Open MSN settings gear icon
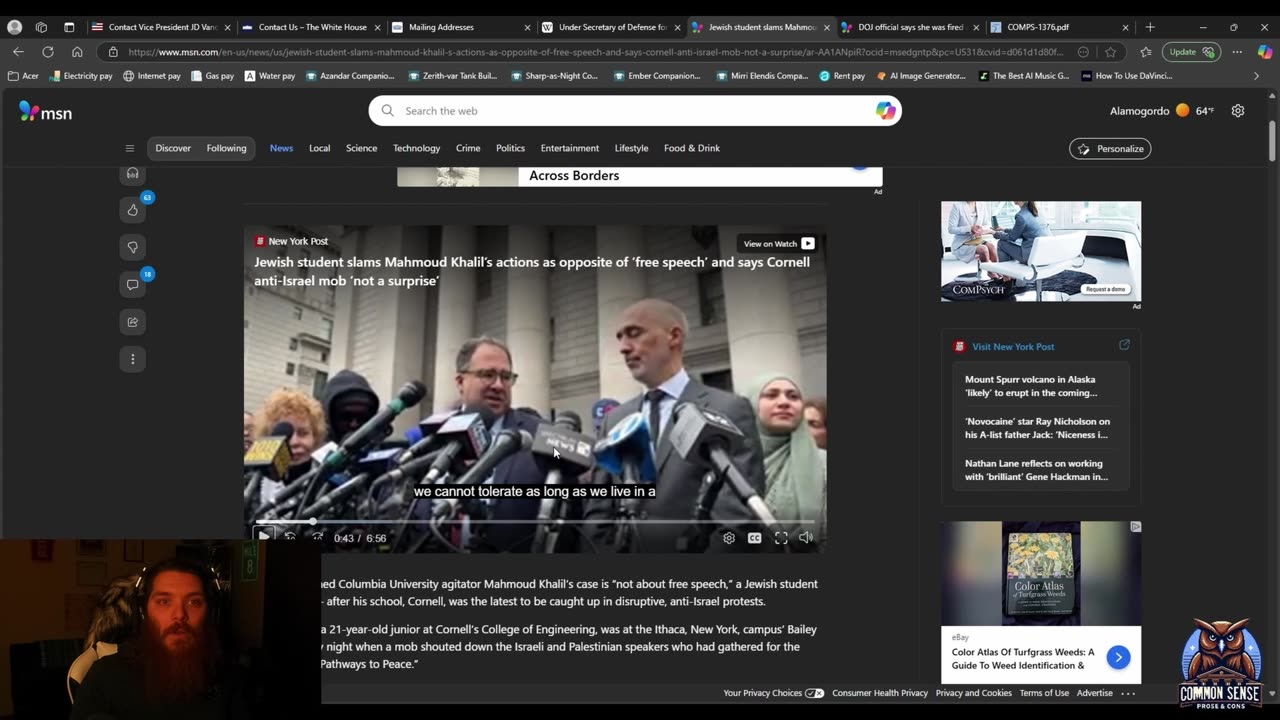The image size is (1280, 720). [1238, 111]
